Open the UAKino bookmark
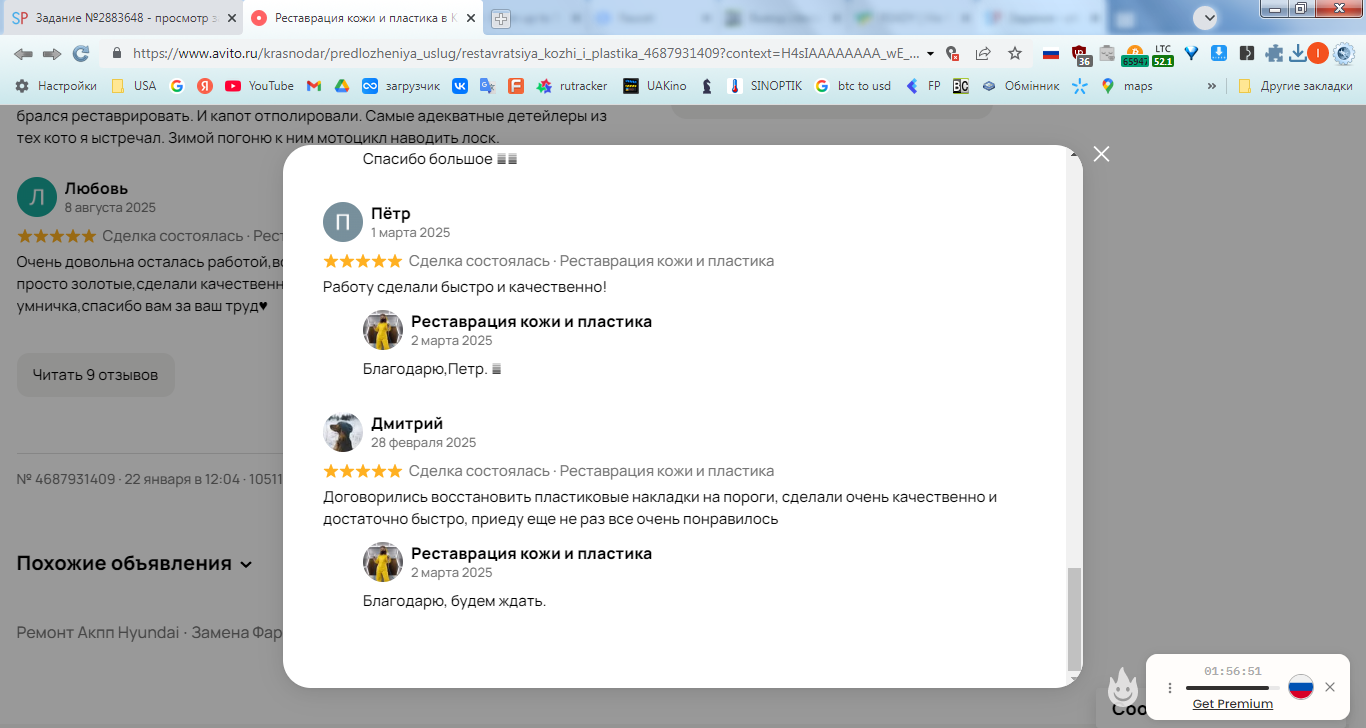 tap(654, 86)
